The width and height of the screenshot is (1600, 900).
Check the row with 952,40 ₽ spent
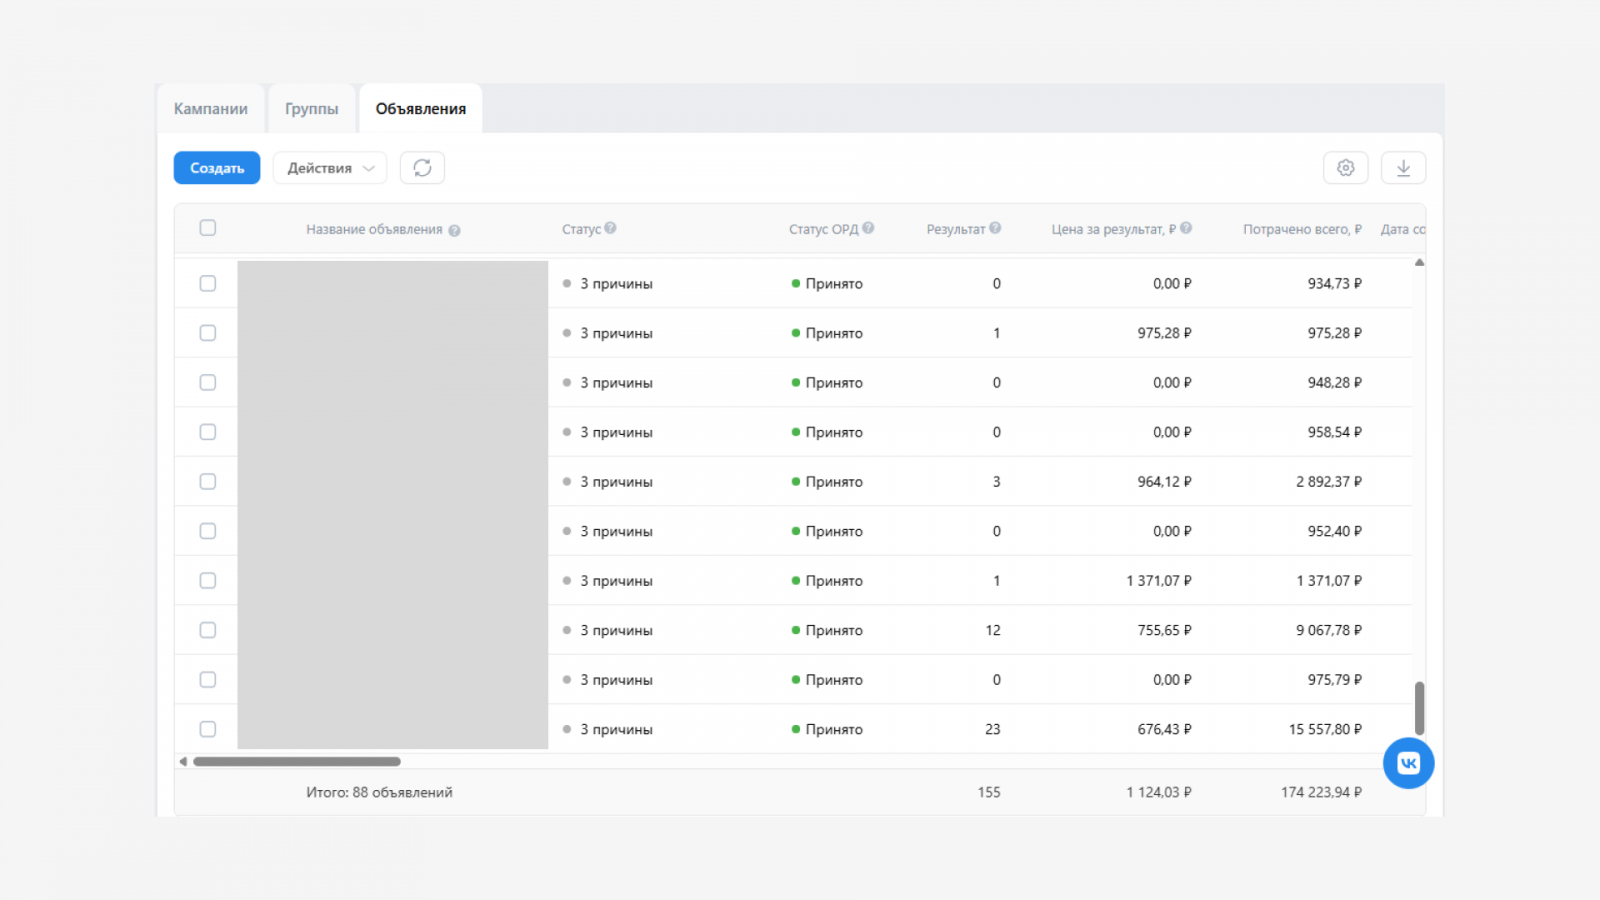(x=208, y=531)
